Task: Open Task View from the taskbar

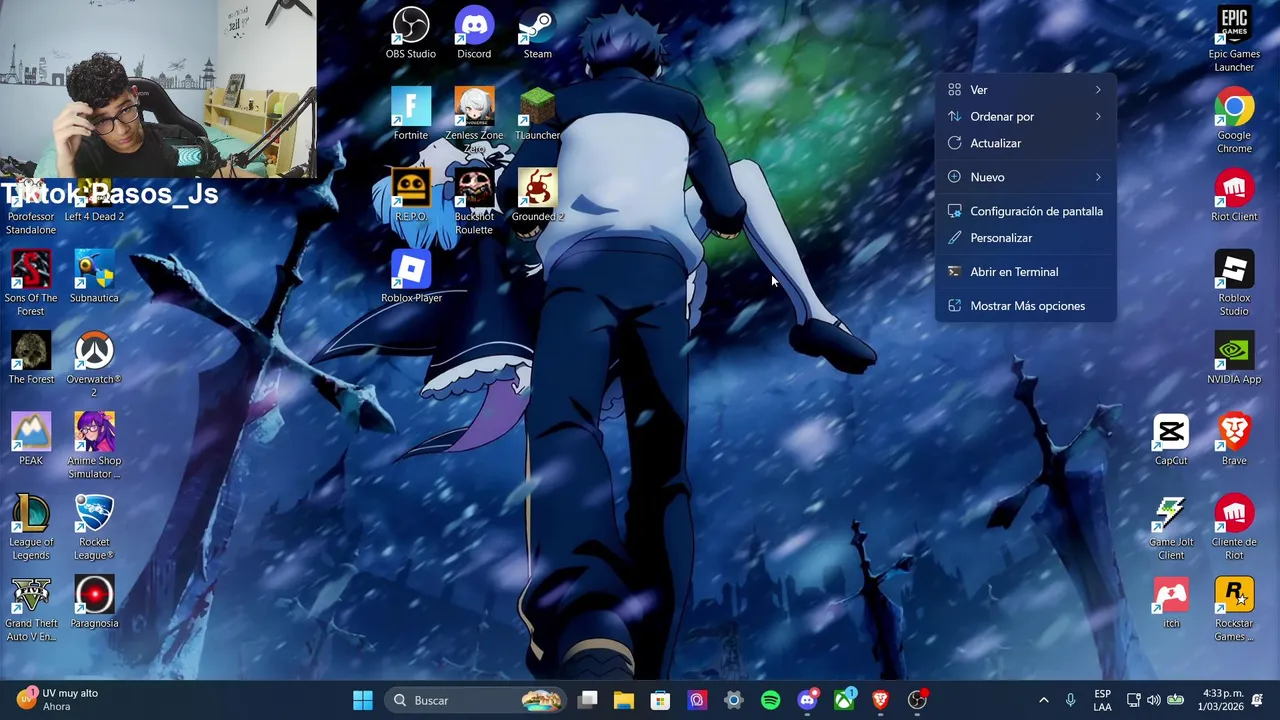Action: 588,700
